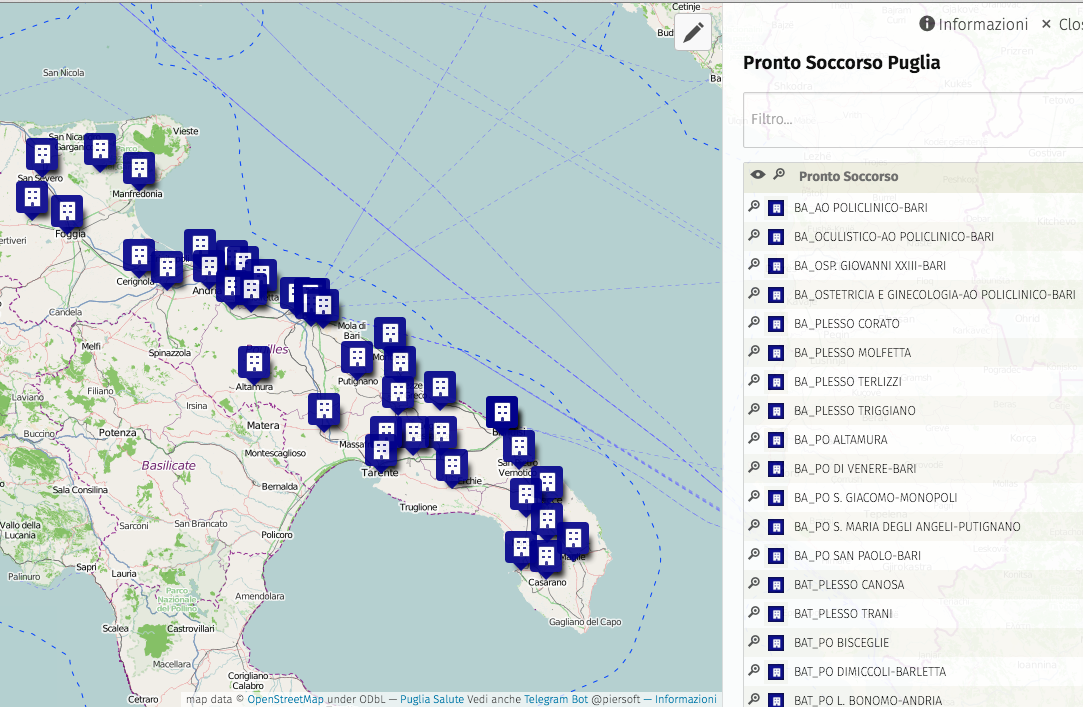Open the OpenStreetMap attribution link

click(285, 699)
